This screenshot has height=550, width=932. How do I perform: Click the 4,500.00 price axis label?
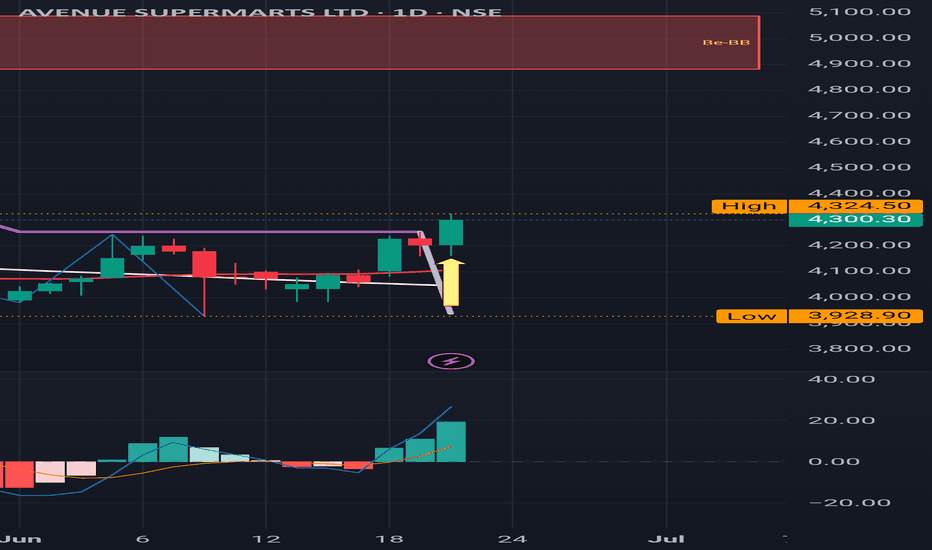click(859, 167)
